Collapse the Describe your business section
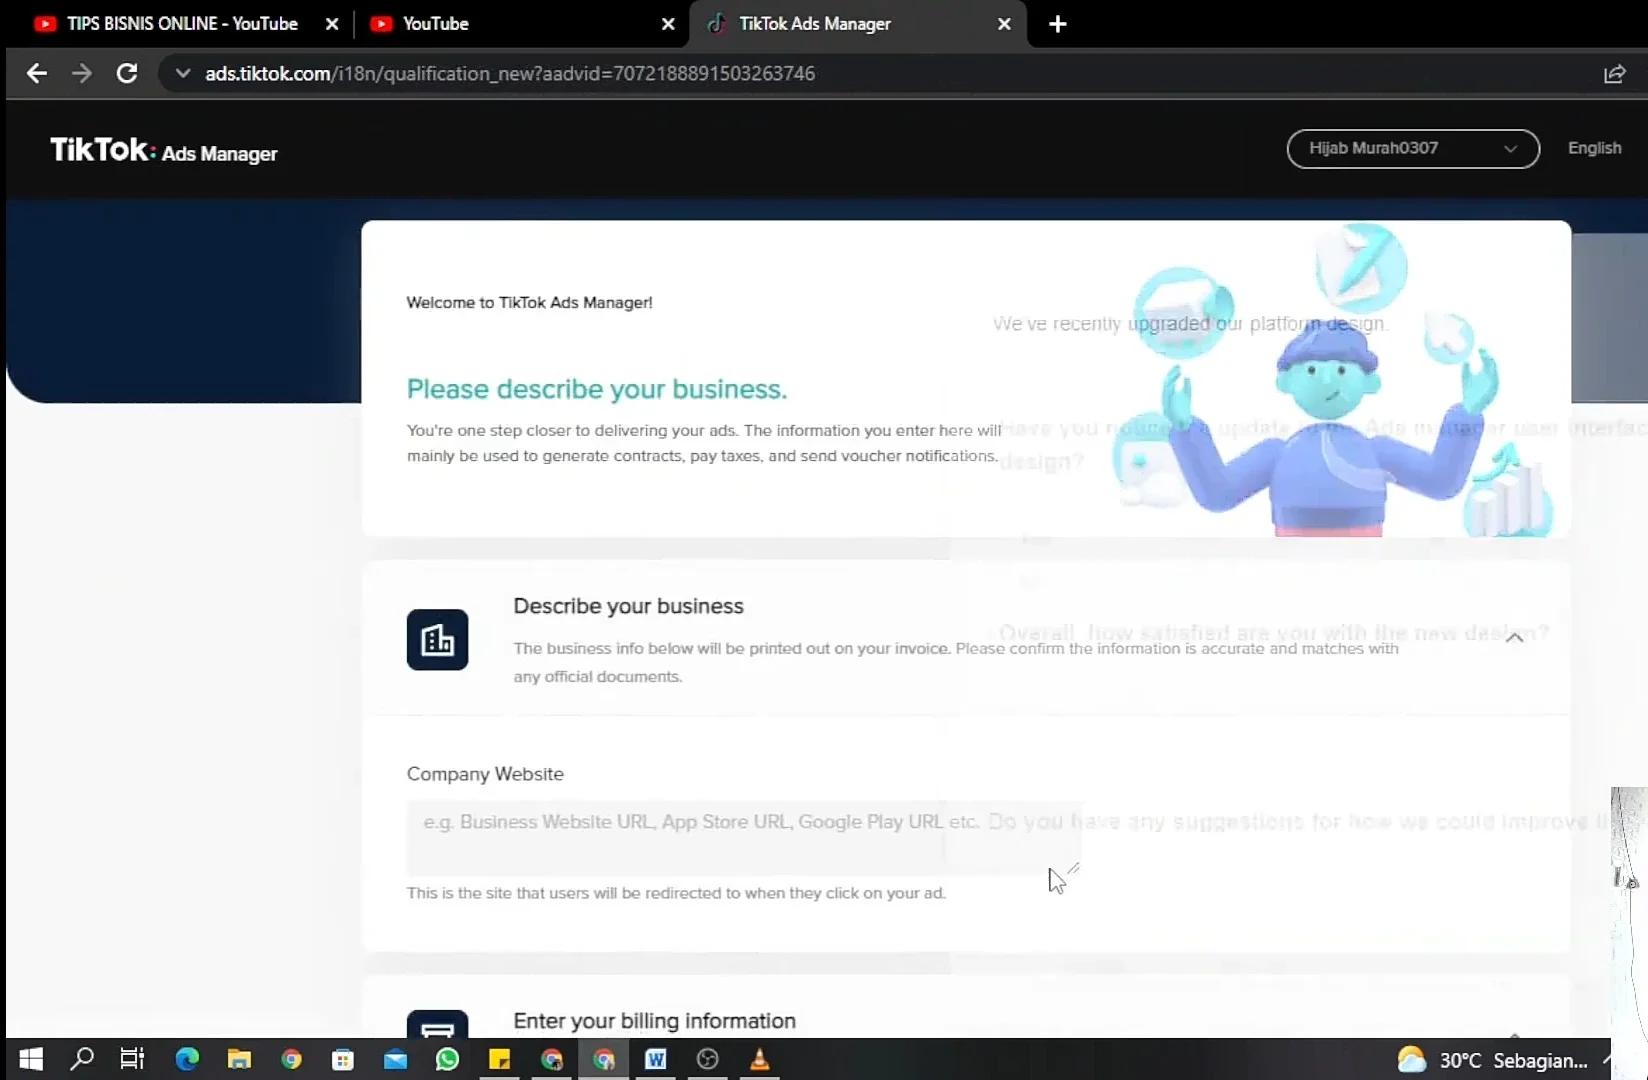1648x1080 pixels. (1515, 638)
